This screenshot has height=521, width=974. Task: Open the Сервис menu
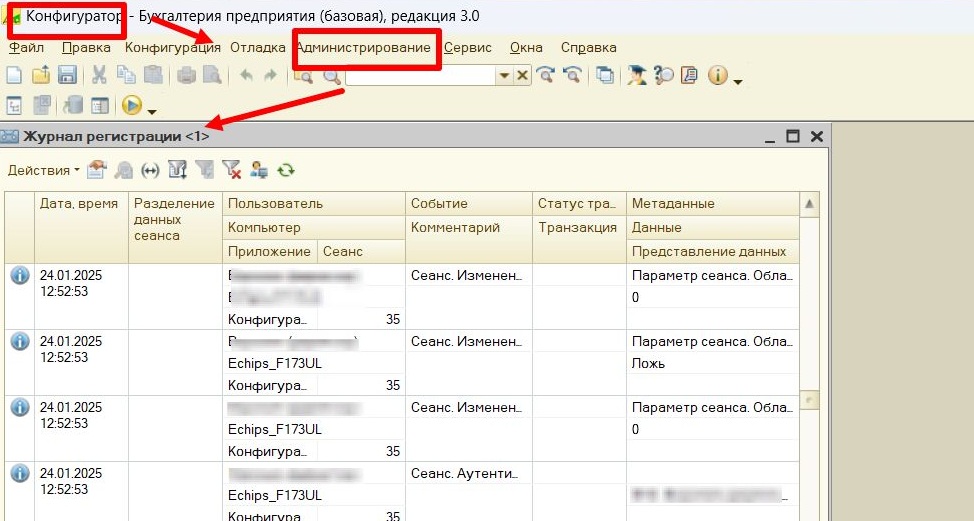coord(468,47)
